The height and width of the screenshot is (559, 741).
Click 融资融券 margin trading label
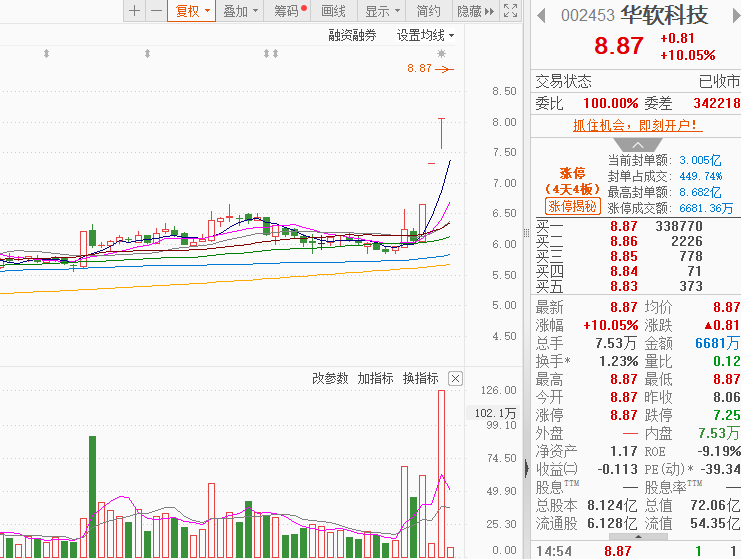tap(352, 35)
